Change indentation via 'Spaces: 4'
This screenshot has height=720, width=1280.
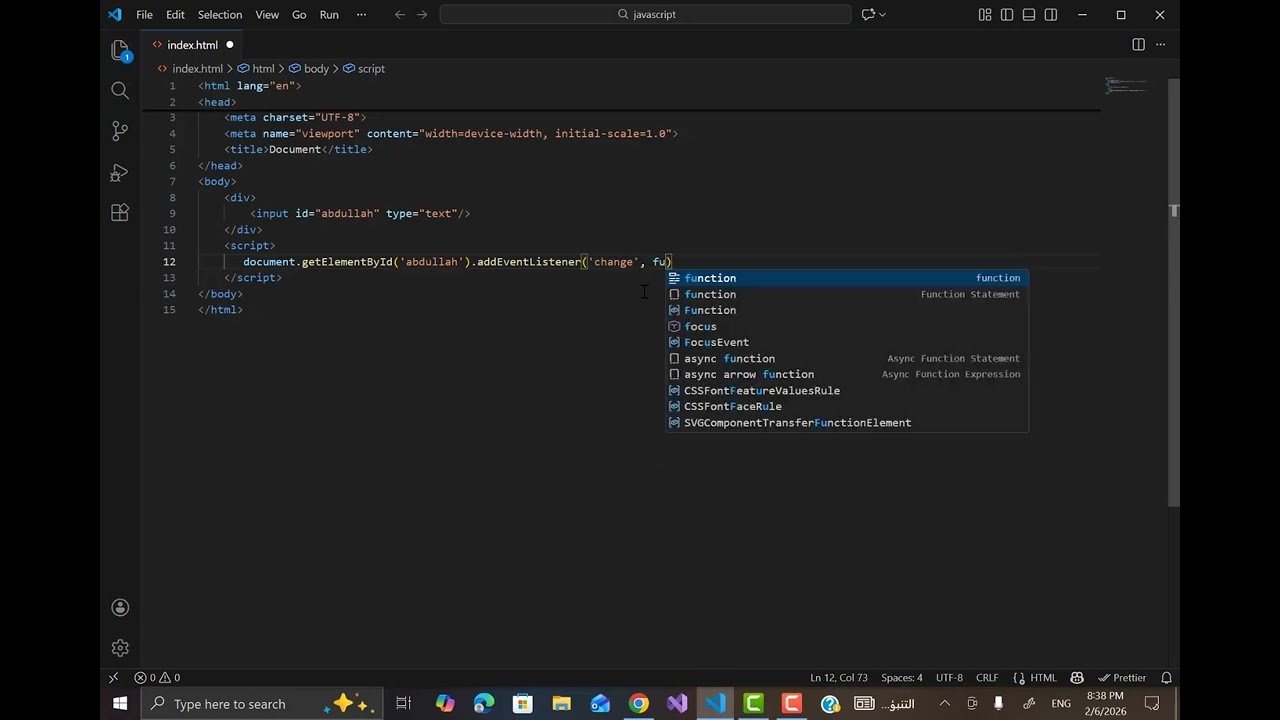902,678
